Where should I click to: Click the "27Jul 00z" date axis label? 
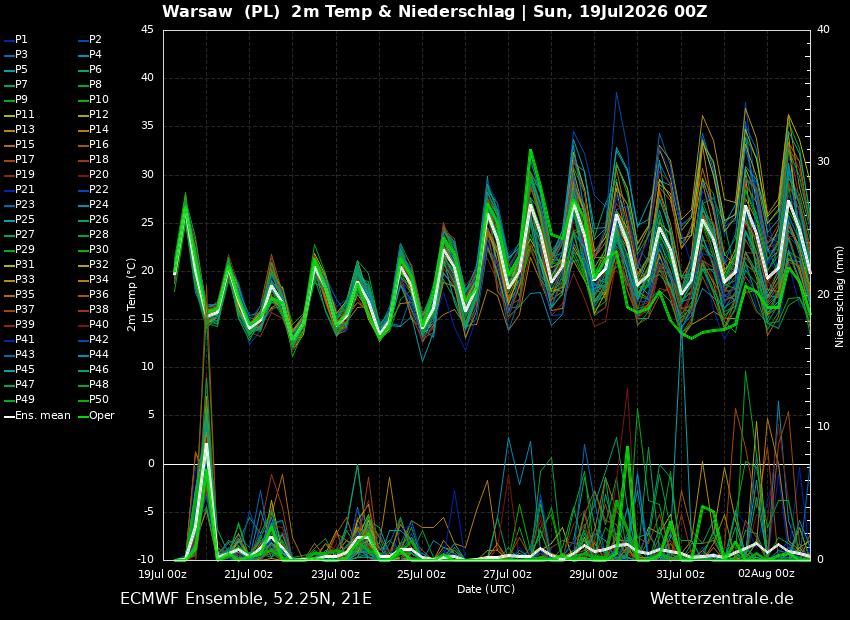click(x=507, y=574)
